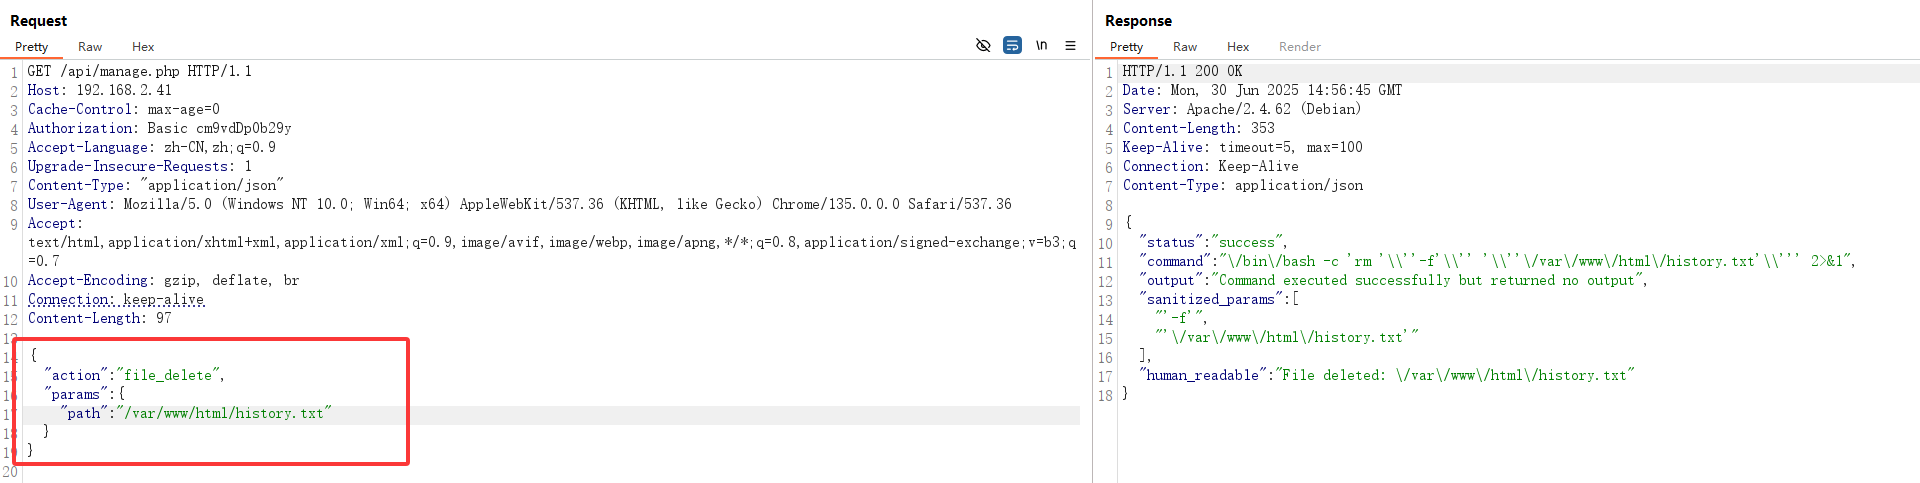Switch to the Raw tab in Request
Image resolution: width=1920 pixels, height=483 pixels.
90,47
